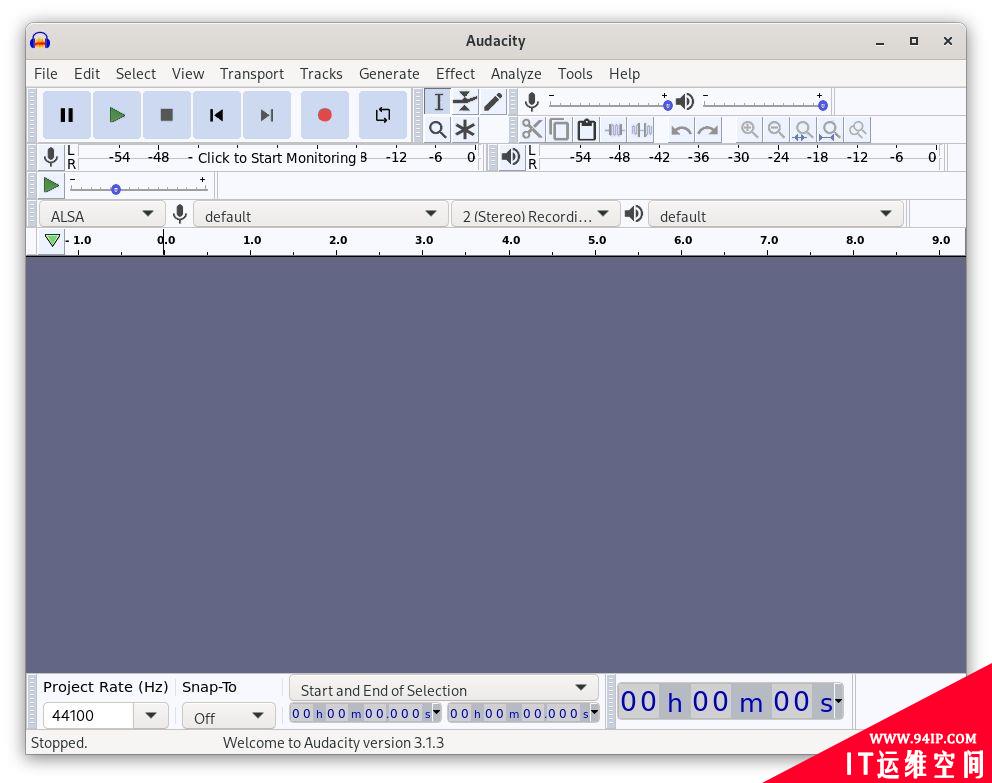Click the Silence audio selection icon
992x783 pixels.
point(642,130)
